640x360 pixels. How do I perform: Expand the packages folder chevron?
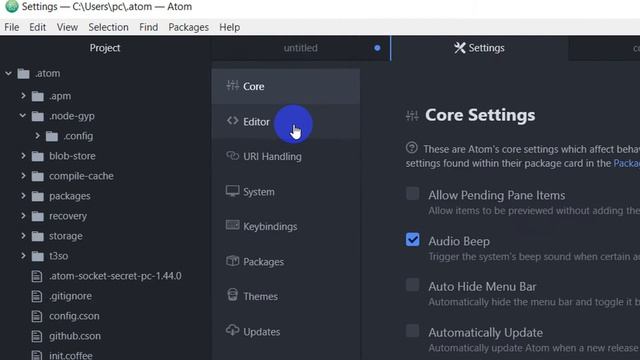23,196
